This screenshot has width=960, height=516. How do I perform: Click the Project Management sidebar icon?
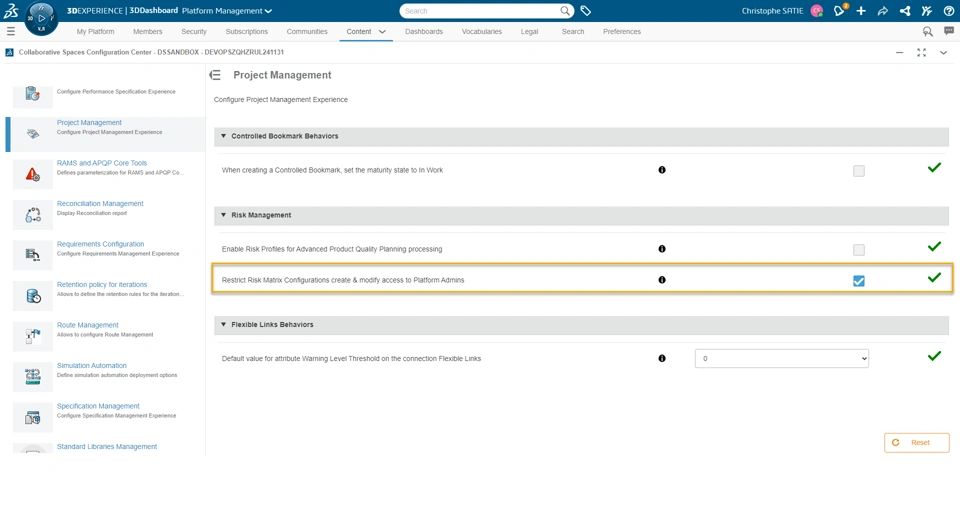32,134
